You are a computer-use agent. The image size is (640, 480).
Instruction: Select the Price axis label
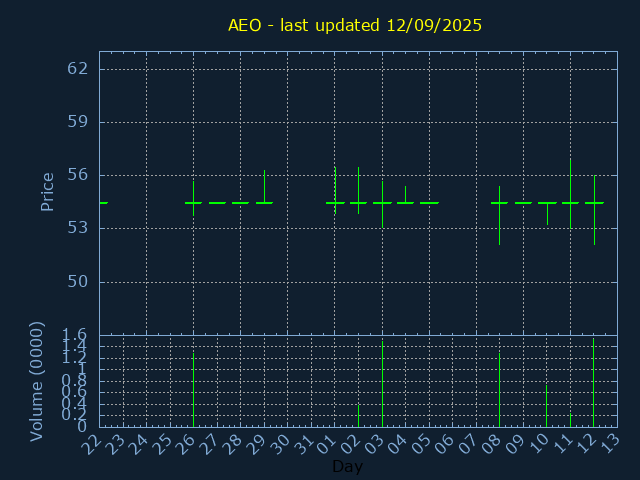(x=47, y=192)
